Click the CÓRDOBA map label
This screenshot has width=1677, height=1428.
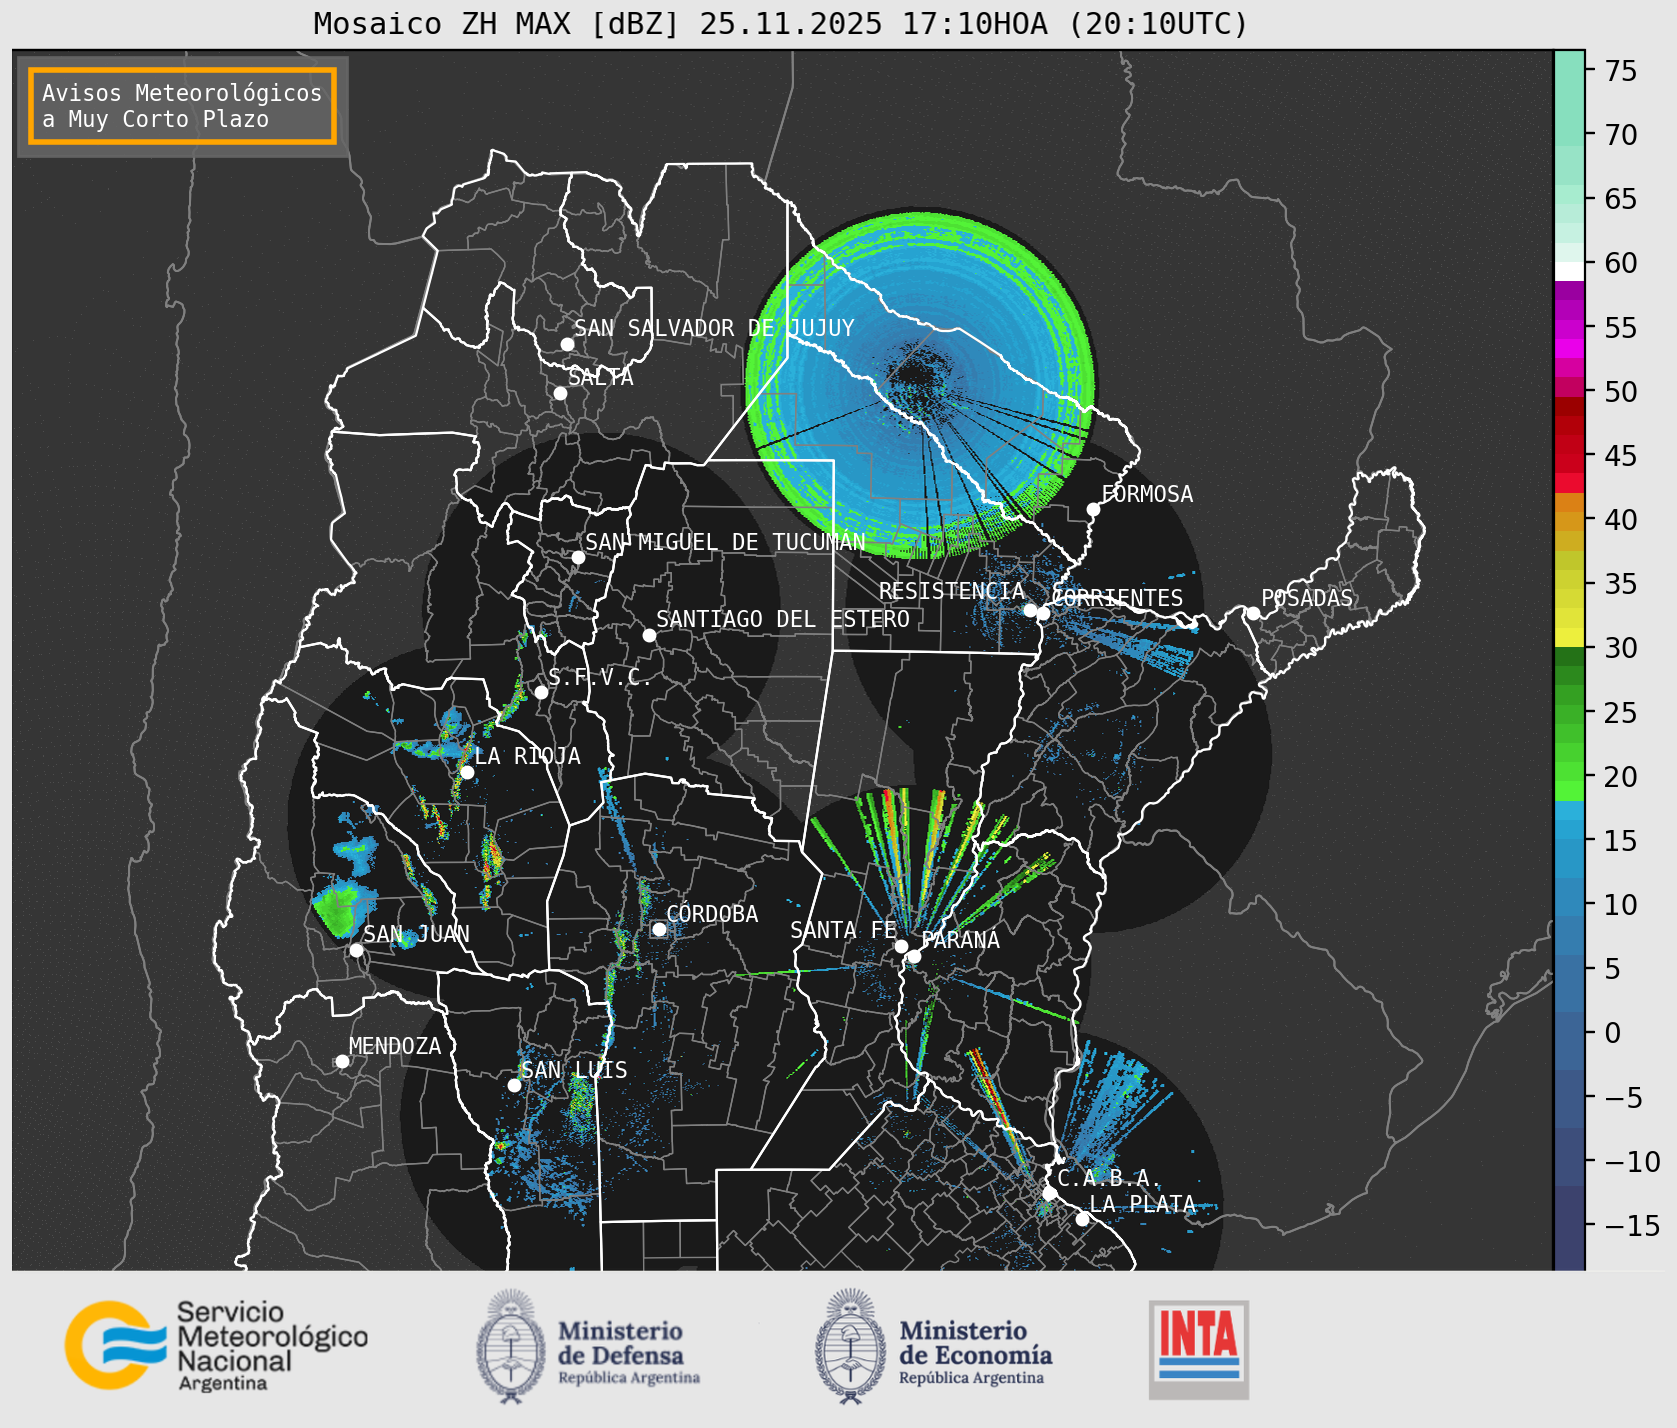coord(712,914)
